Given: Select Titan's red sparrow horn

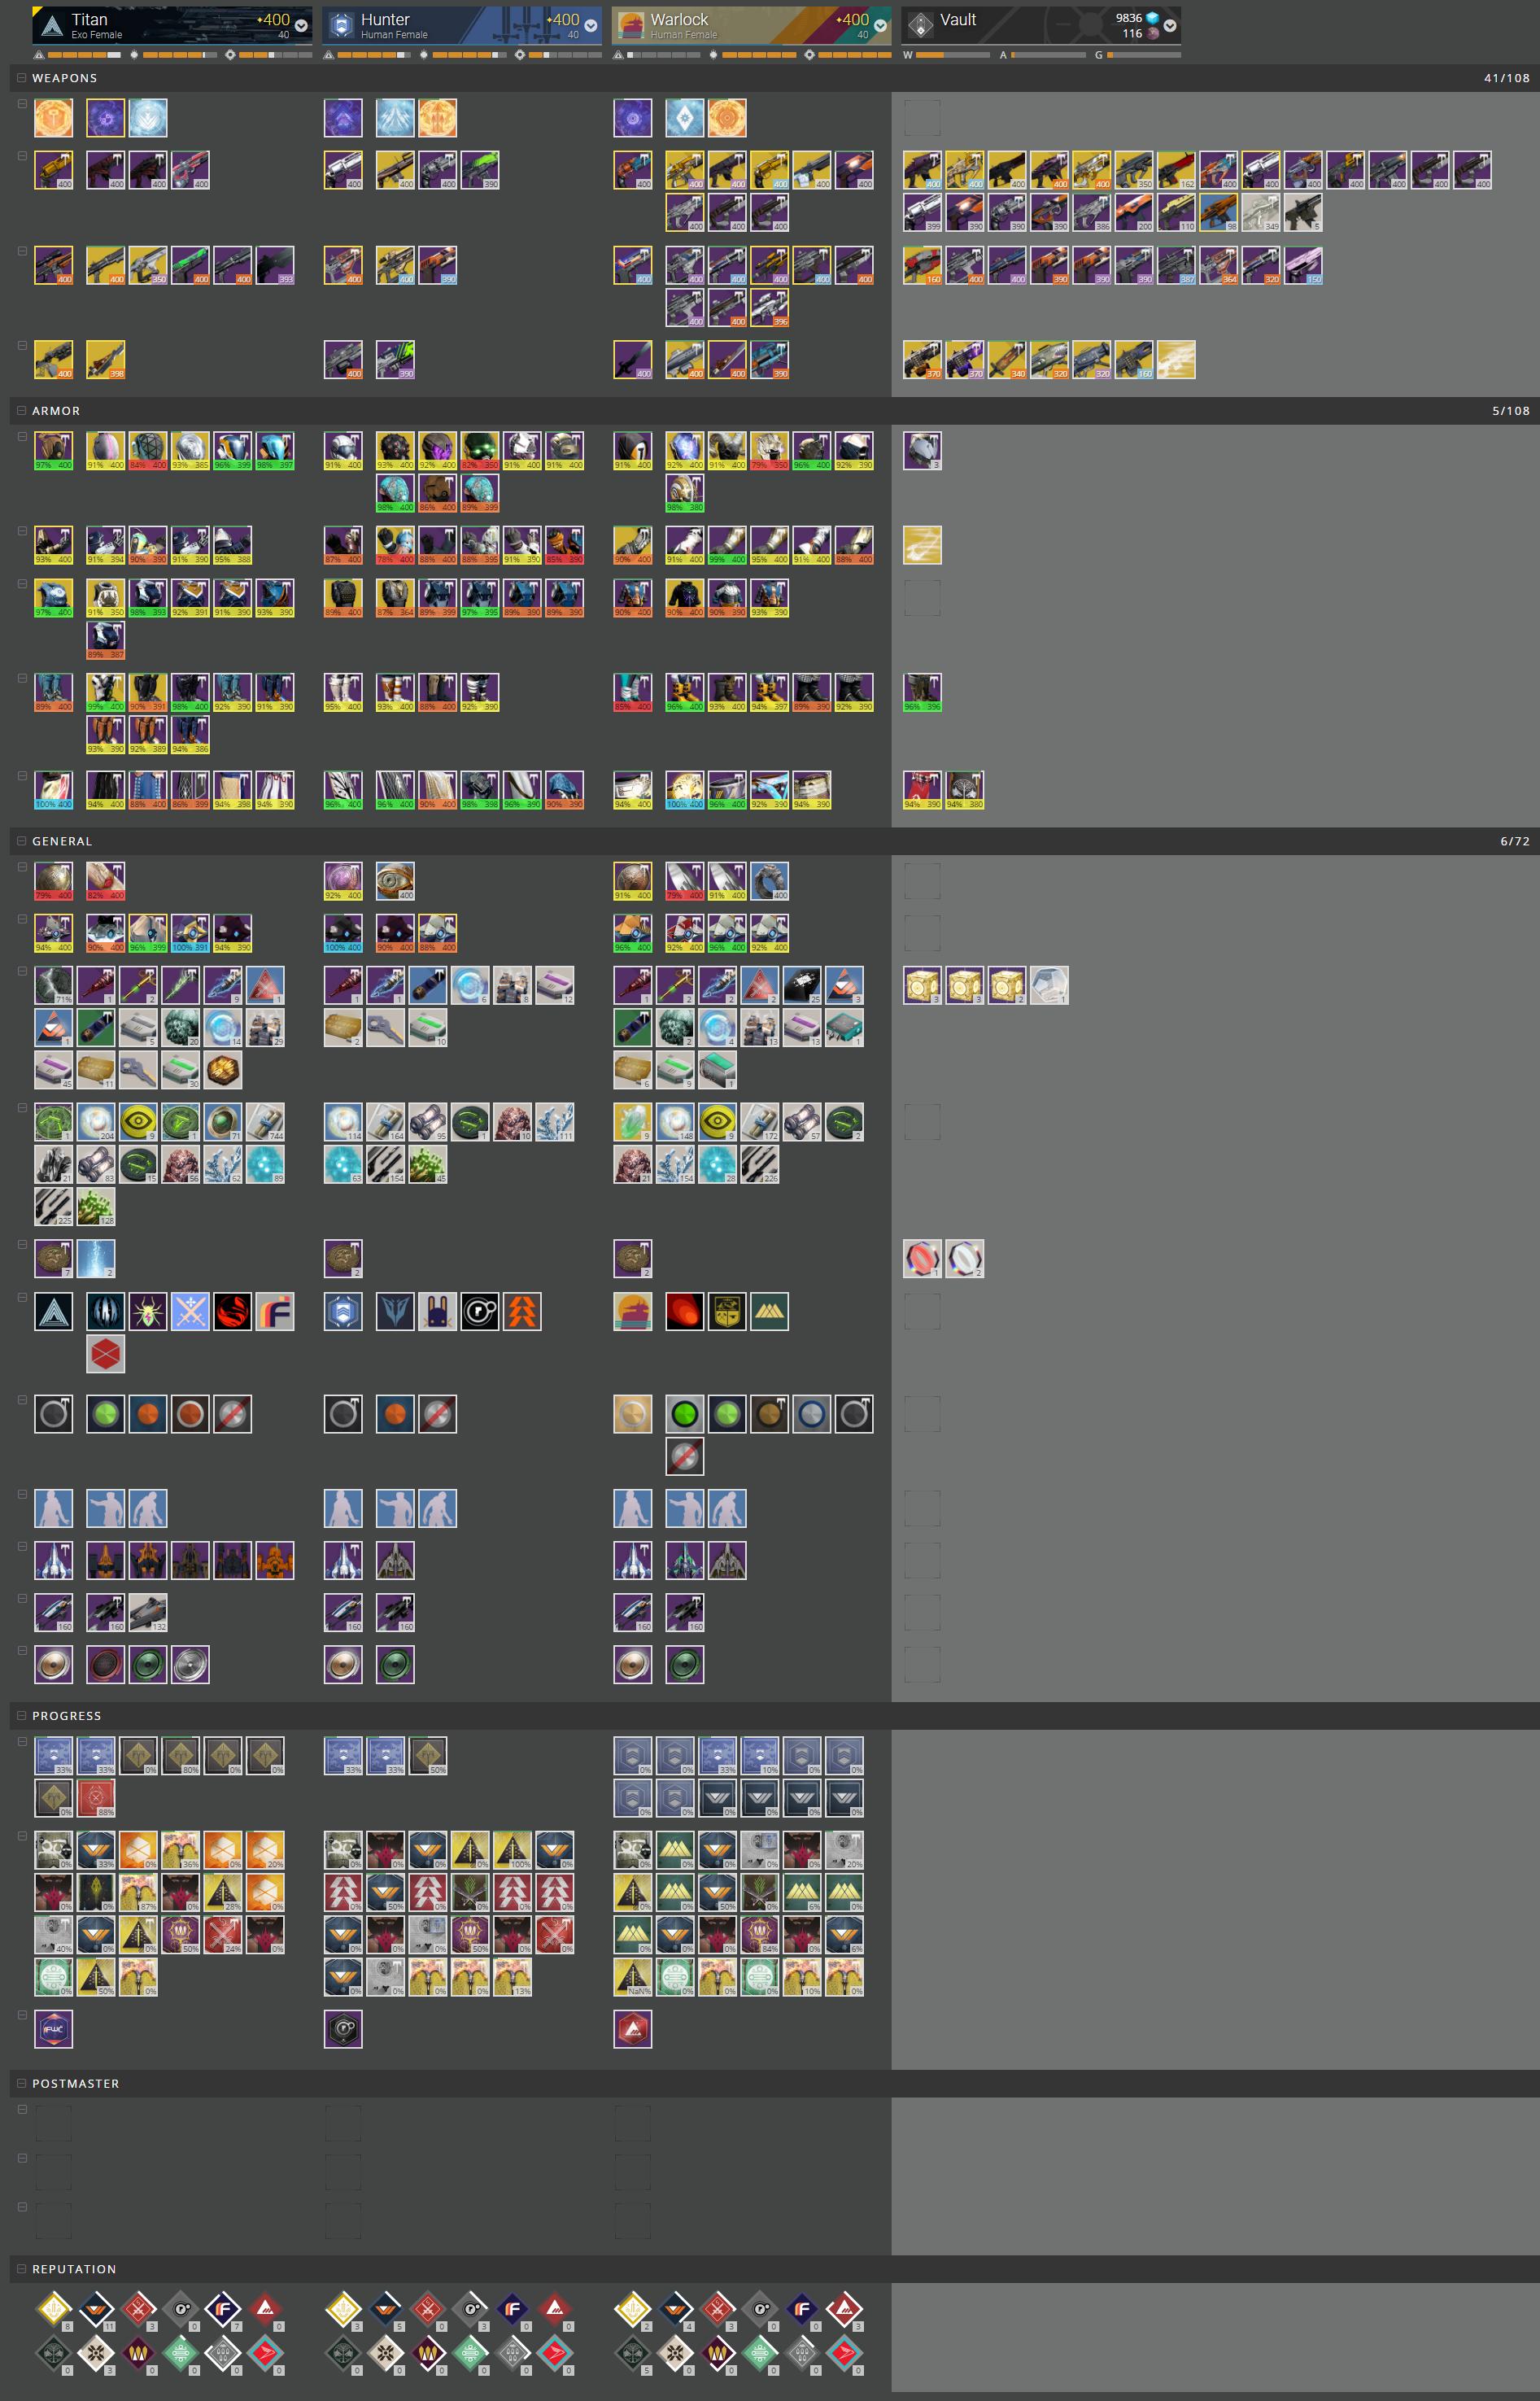Looking at the screenshot, I should (106, 1665).
